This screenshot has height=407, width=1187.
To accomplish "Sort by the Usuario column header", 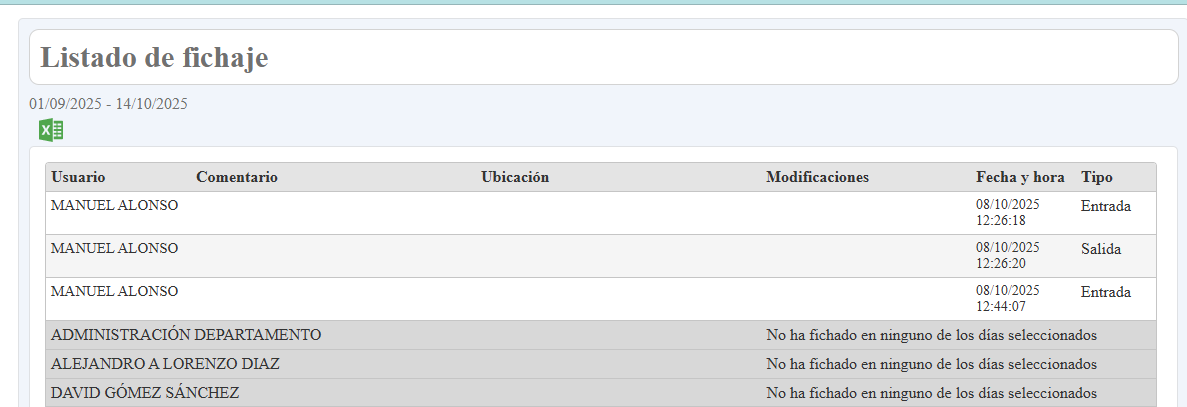I will (x=78, y=177).
